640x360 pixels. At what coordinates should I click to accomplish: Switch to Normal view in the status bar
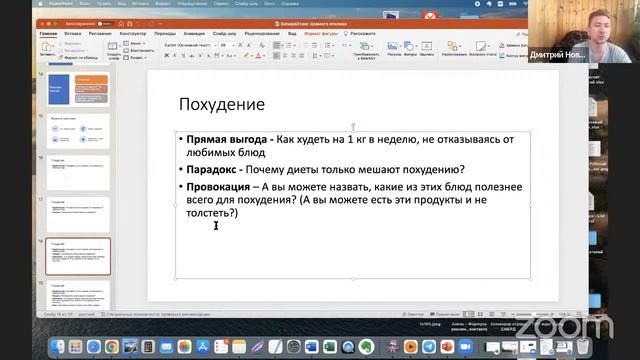(469, 314)
